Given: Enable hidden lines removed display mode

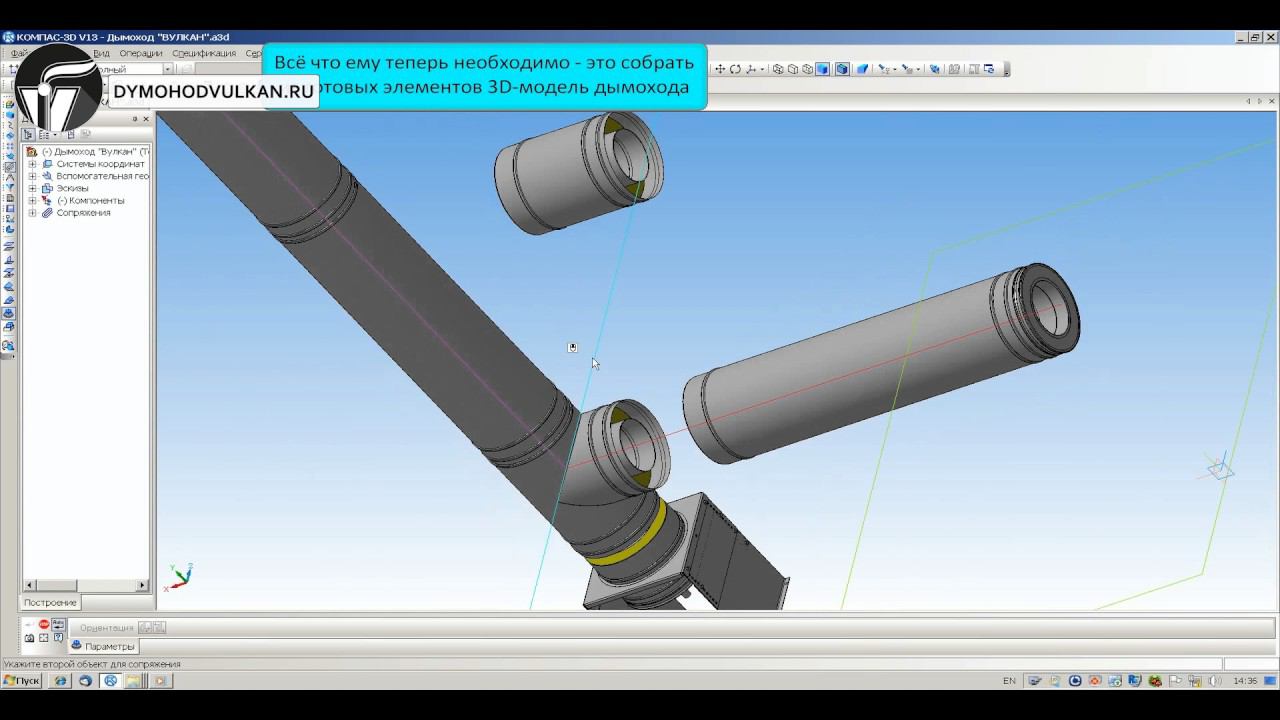Looking at the screenshot, I should (x=793, y=69).
